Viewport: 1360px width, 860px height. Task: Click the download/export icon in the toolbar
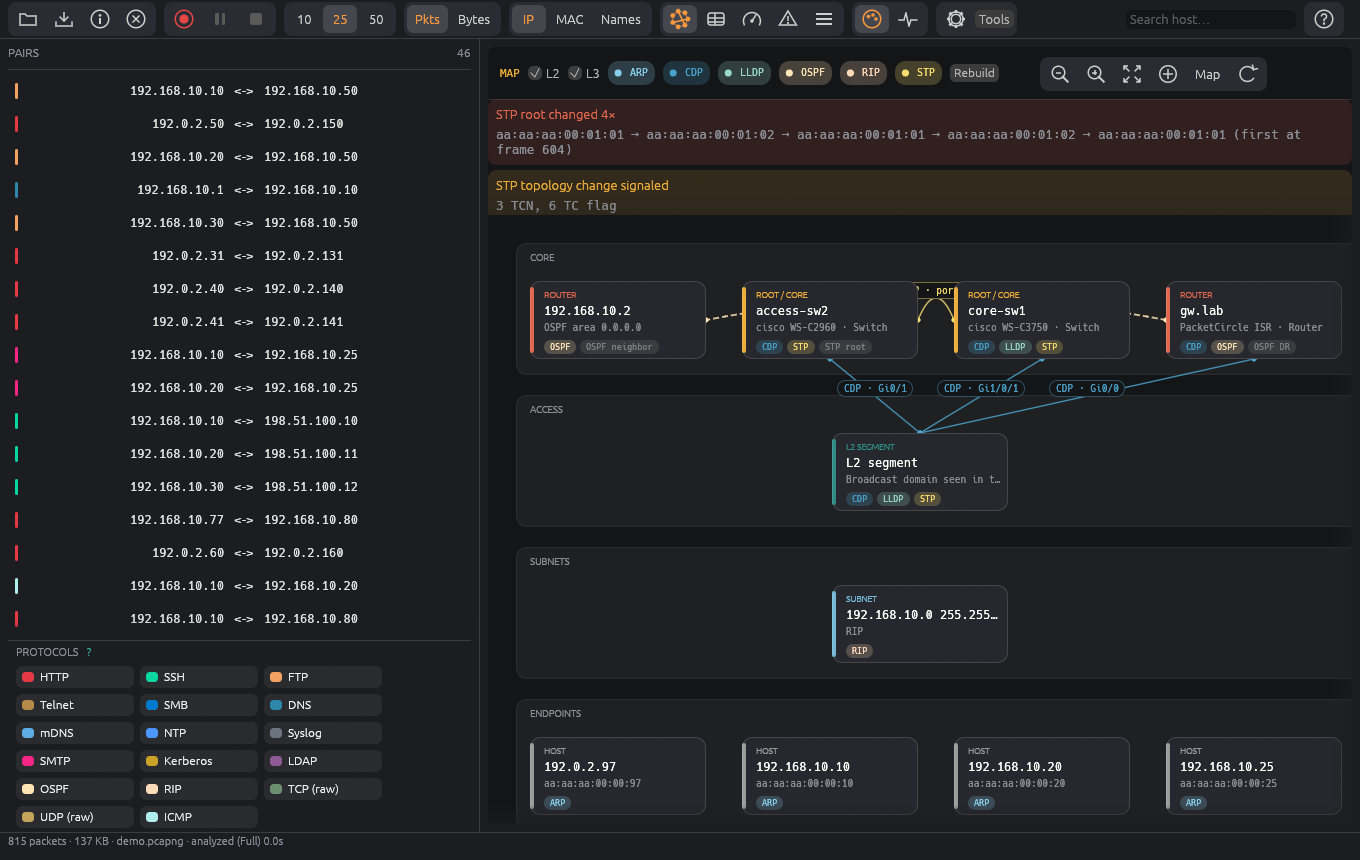[64, 19]
